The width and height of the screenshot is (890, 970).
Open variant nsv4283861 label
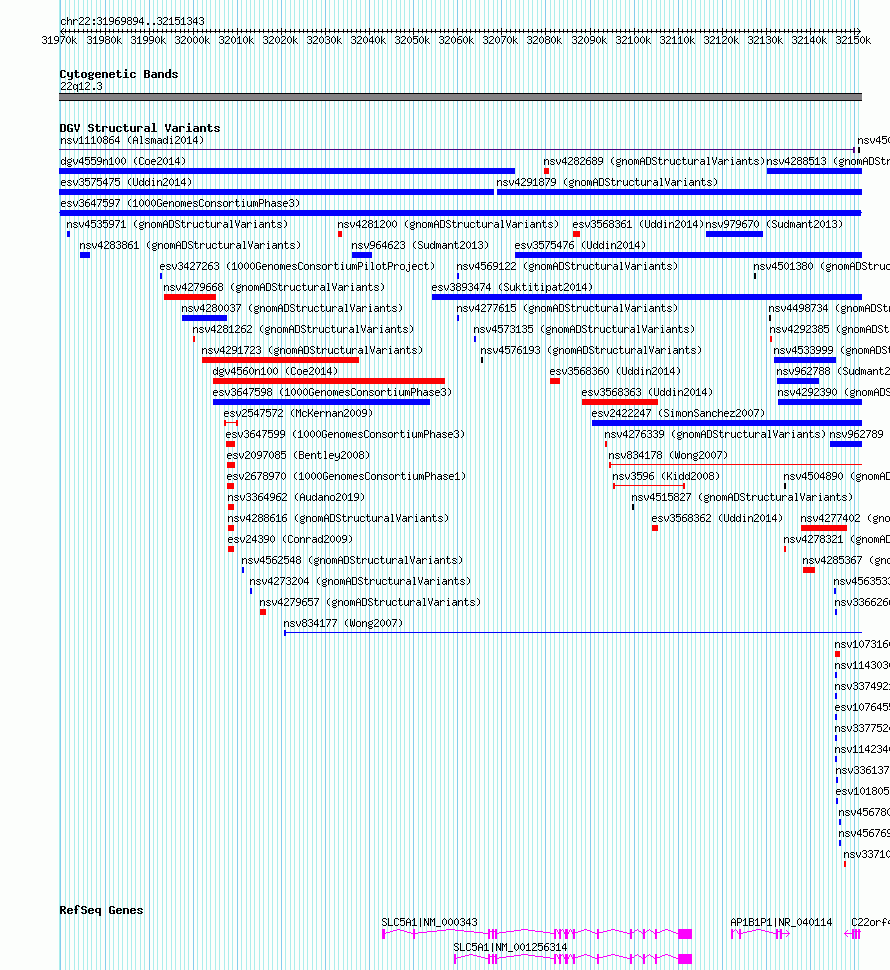(190, 246)
